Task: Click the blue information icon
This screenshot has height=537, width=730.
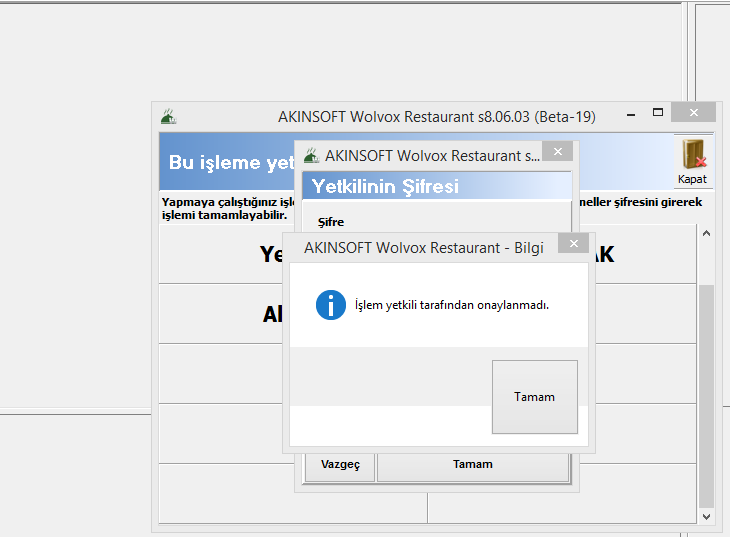Action: pos(331,305)
